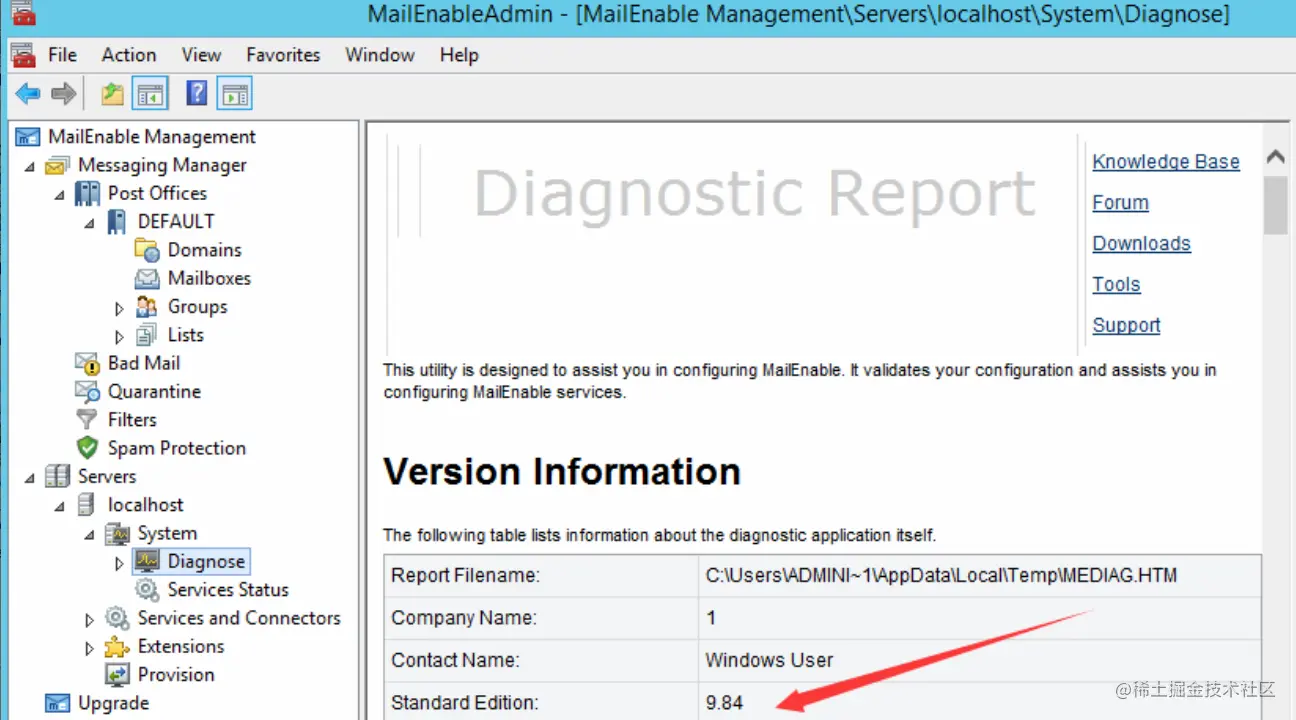The height and width of the screenshot is (720, 1296).
Task: Click the Post Offices icon
Action: click(88, 193)
